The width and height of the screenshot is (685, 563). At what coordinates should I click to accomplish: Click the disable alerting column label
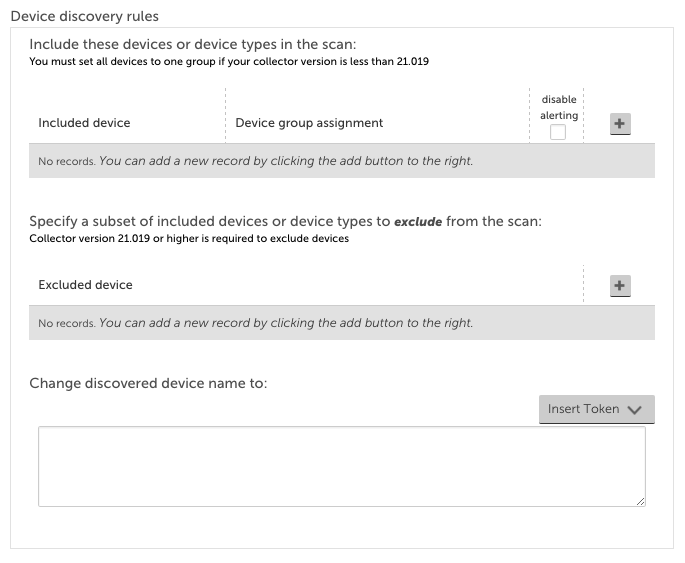[559, 107]
